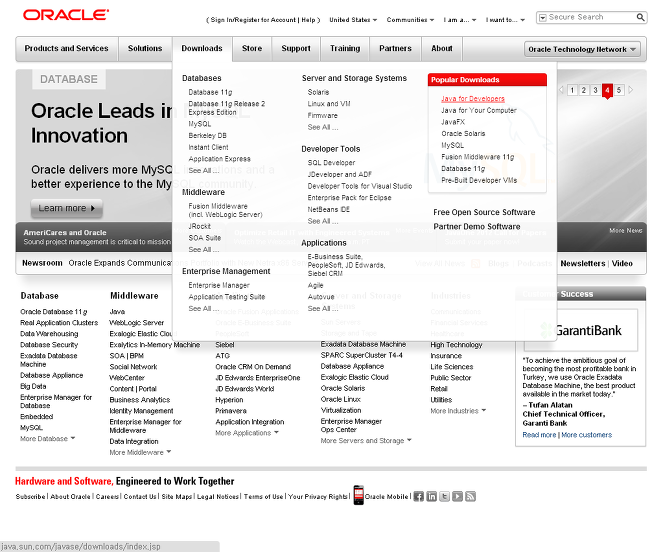Expand More Middleware list
Screen dimensions: 663x552
[140, 452]
